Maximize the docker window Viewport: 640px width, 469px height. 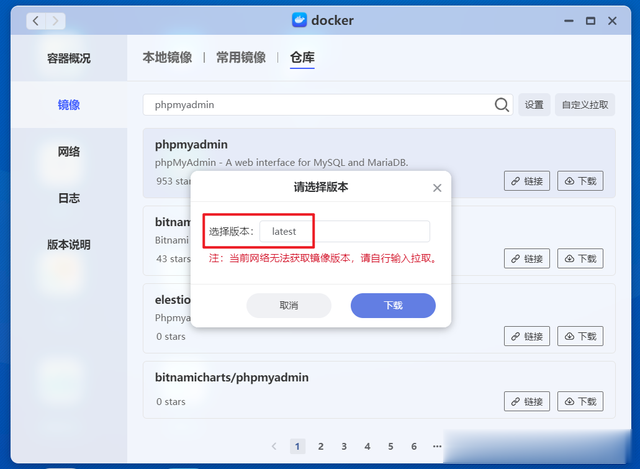(590, 21)
